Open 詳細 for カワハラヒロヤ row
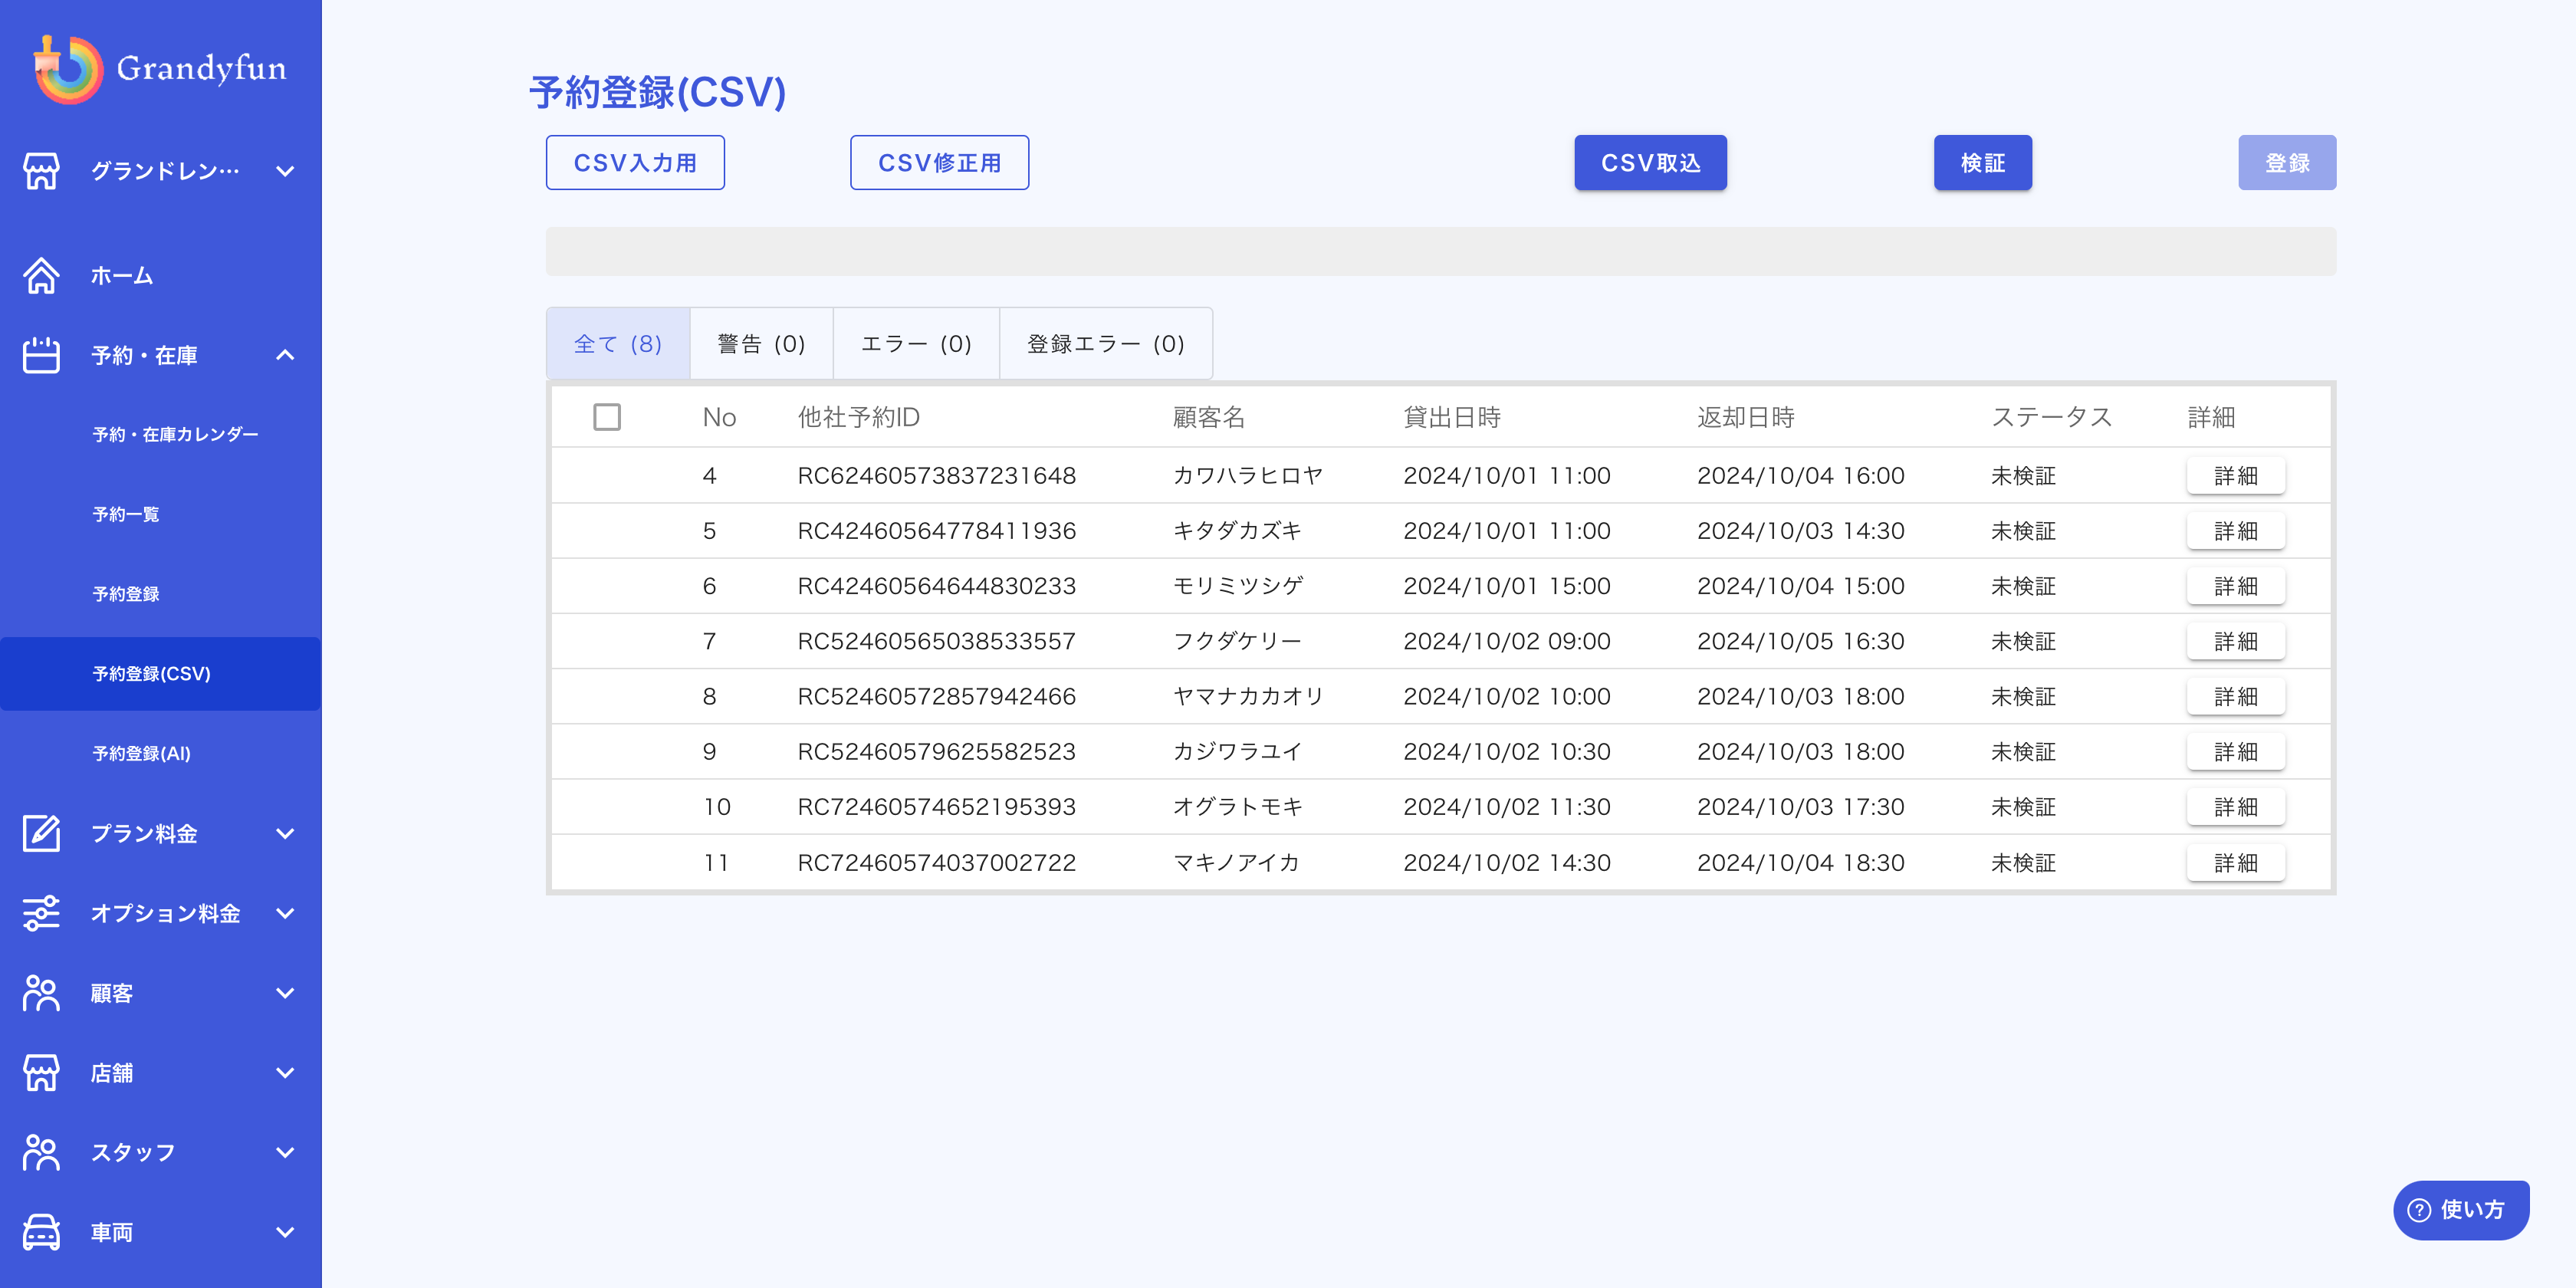2576x1288 pixels. 2235,476
